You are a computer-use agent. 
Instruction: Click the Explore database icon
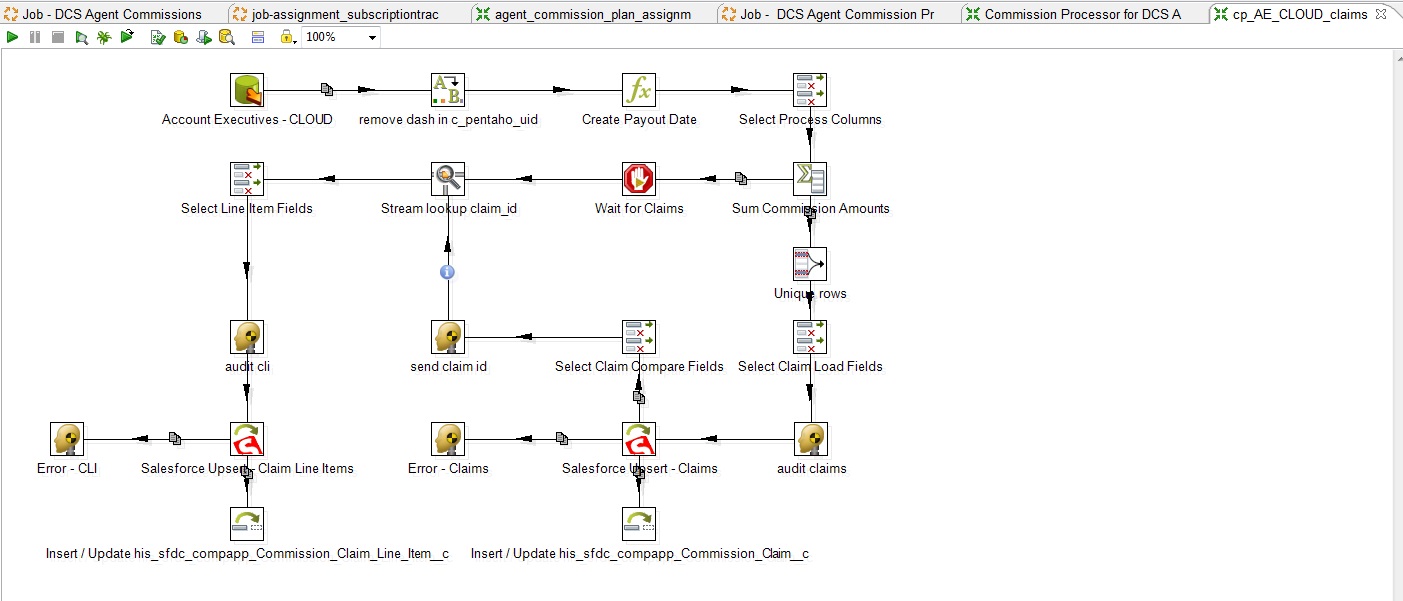[x=226, y=37]
